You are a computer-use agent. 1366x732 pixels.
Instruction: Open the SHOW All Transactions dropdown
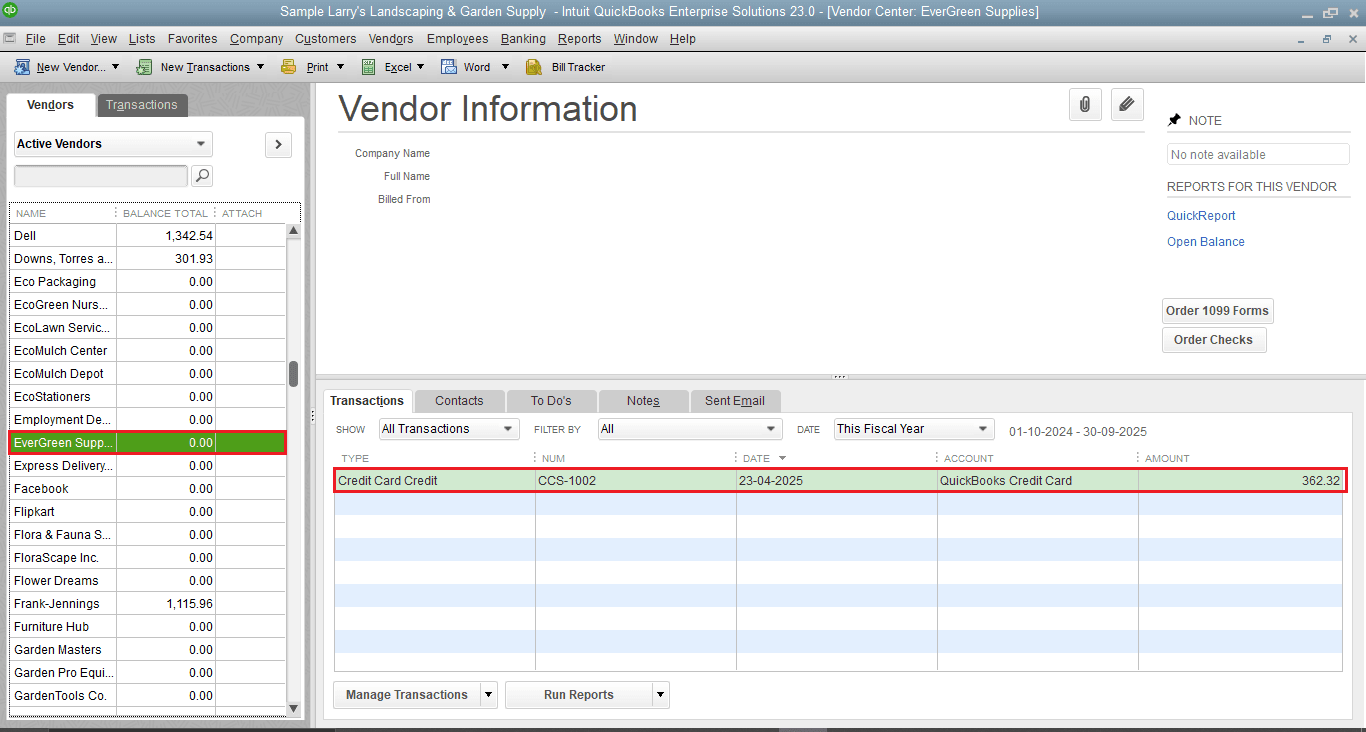click(448, 428)
